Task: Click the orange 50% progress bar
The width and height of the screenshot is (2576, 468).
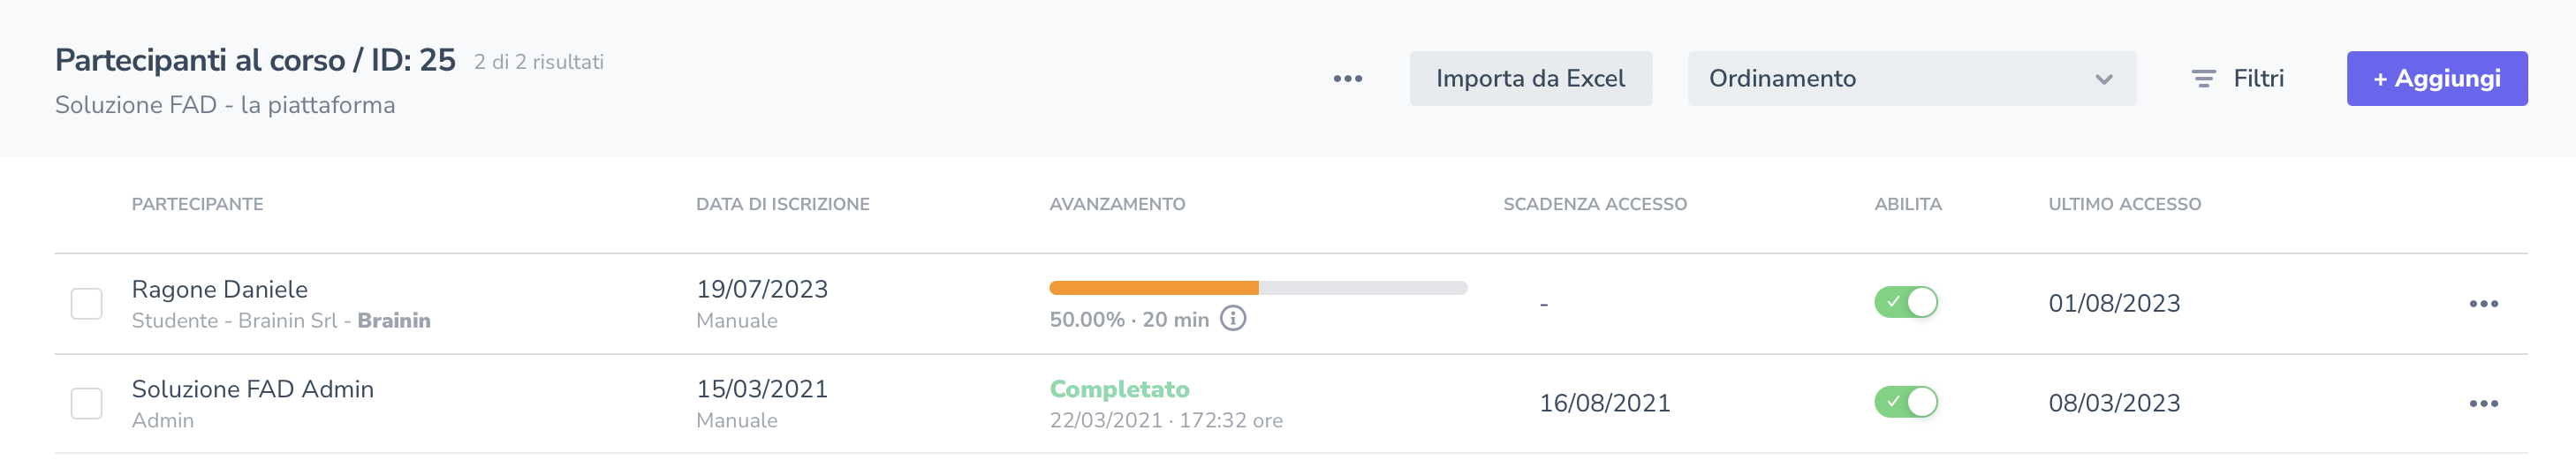Action: [1153, 289]
